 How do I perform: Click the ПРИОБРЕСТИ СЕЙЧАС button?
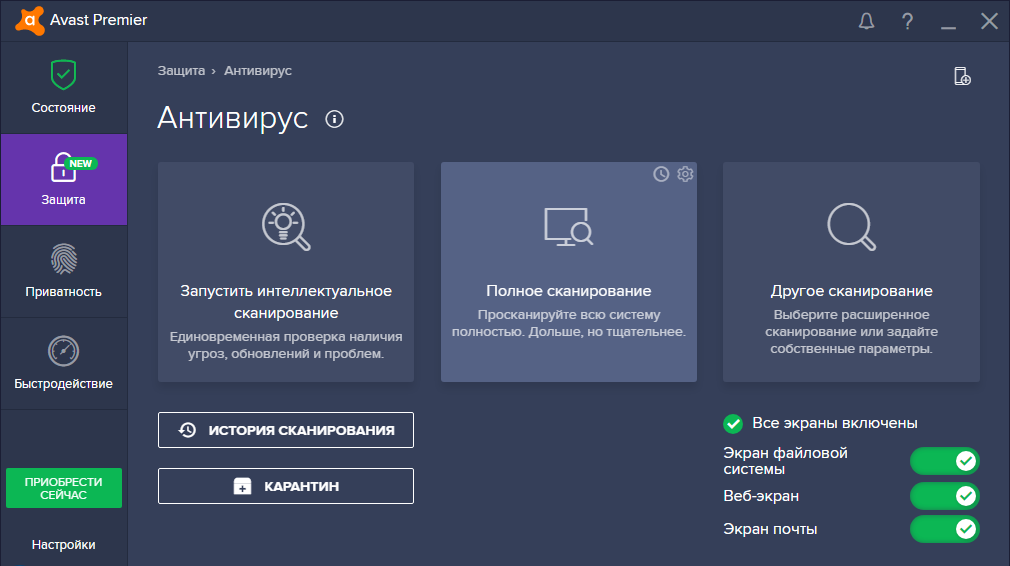(64, 488)
